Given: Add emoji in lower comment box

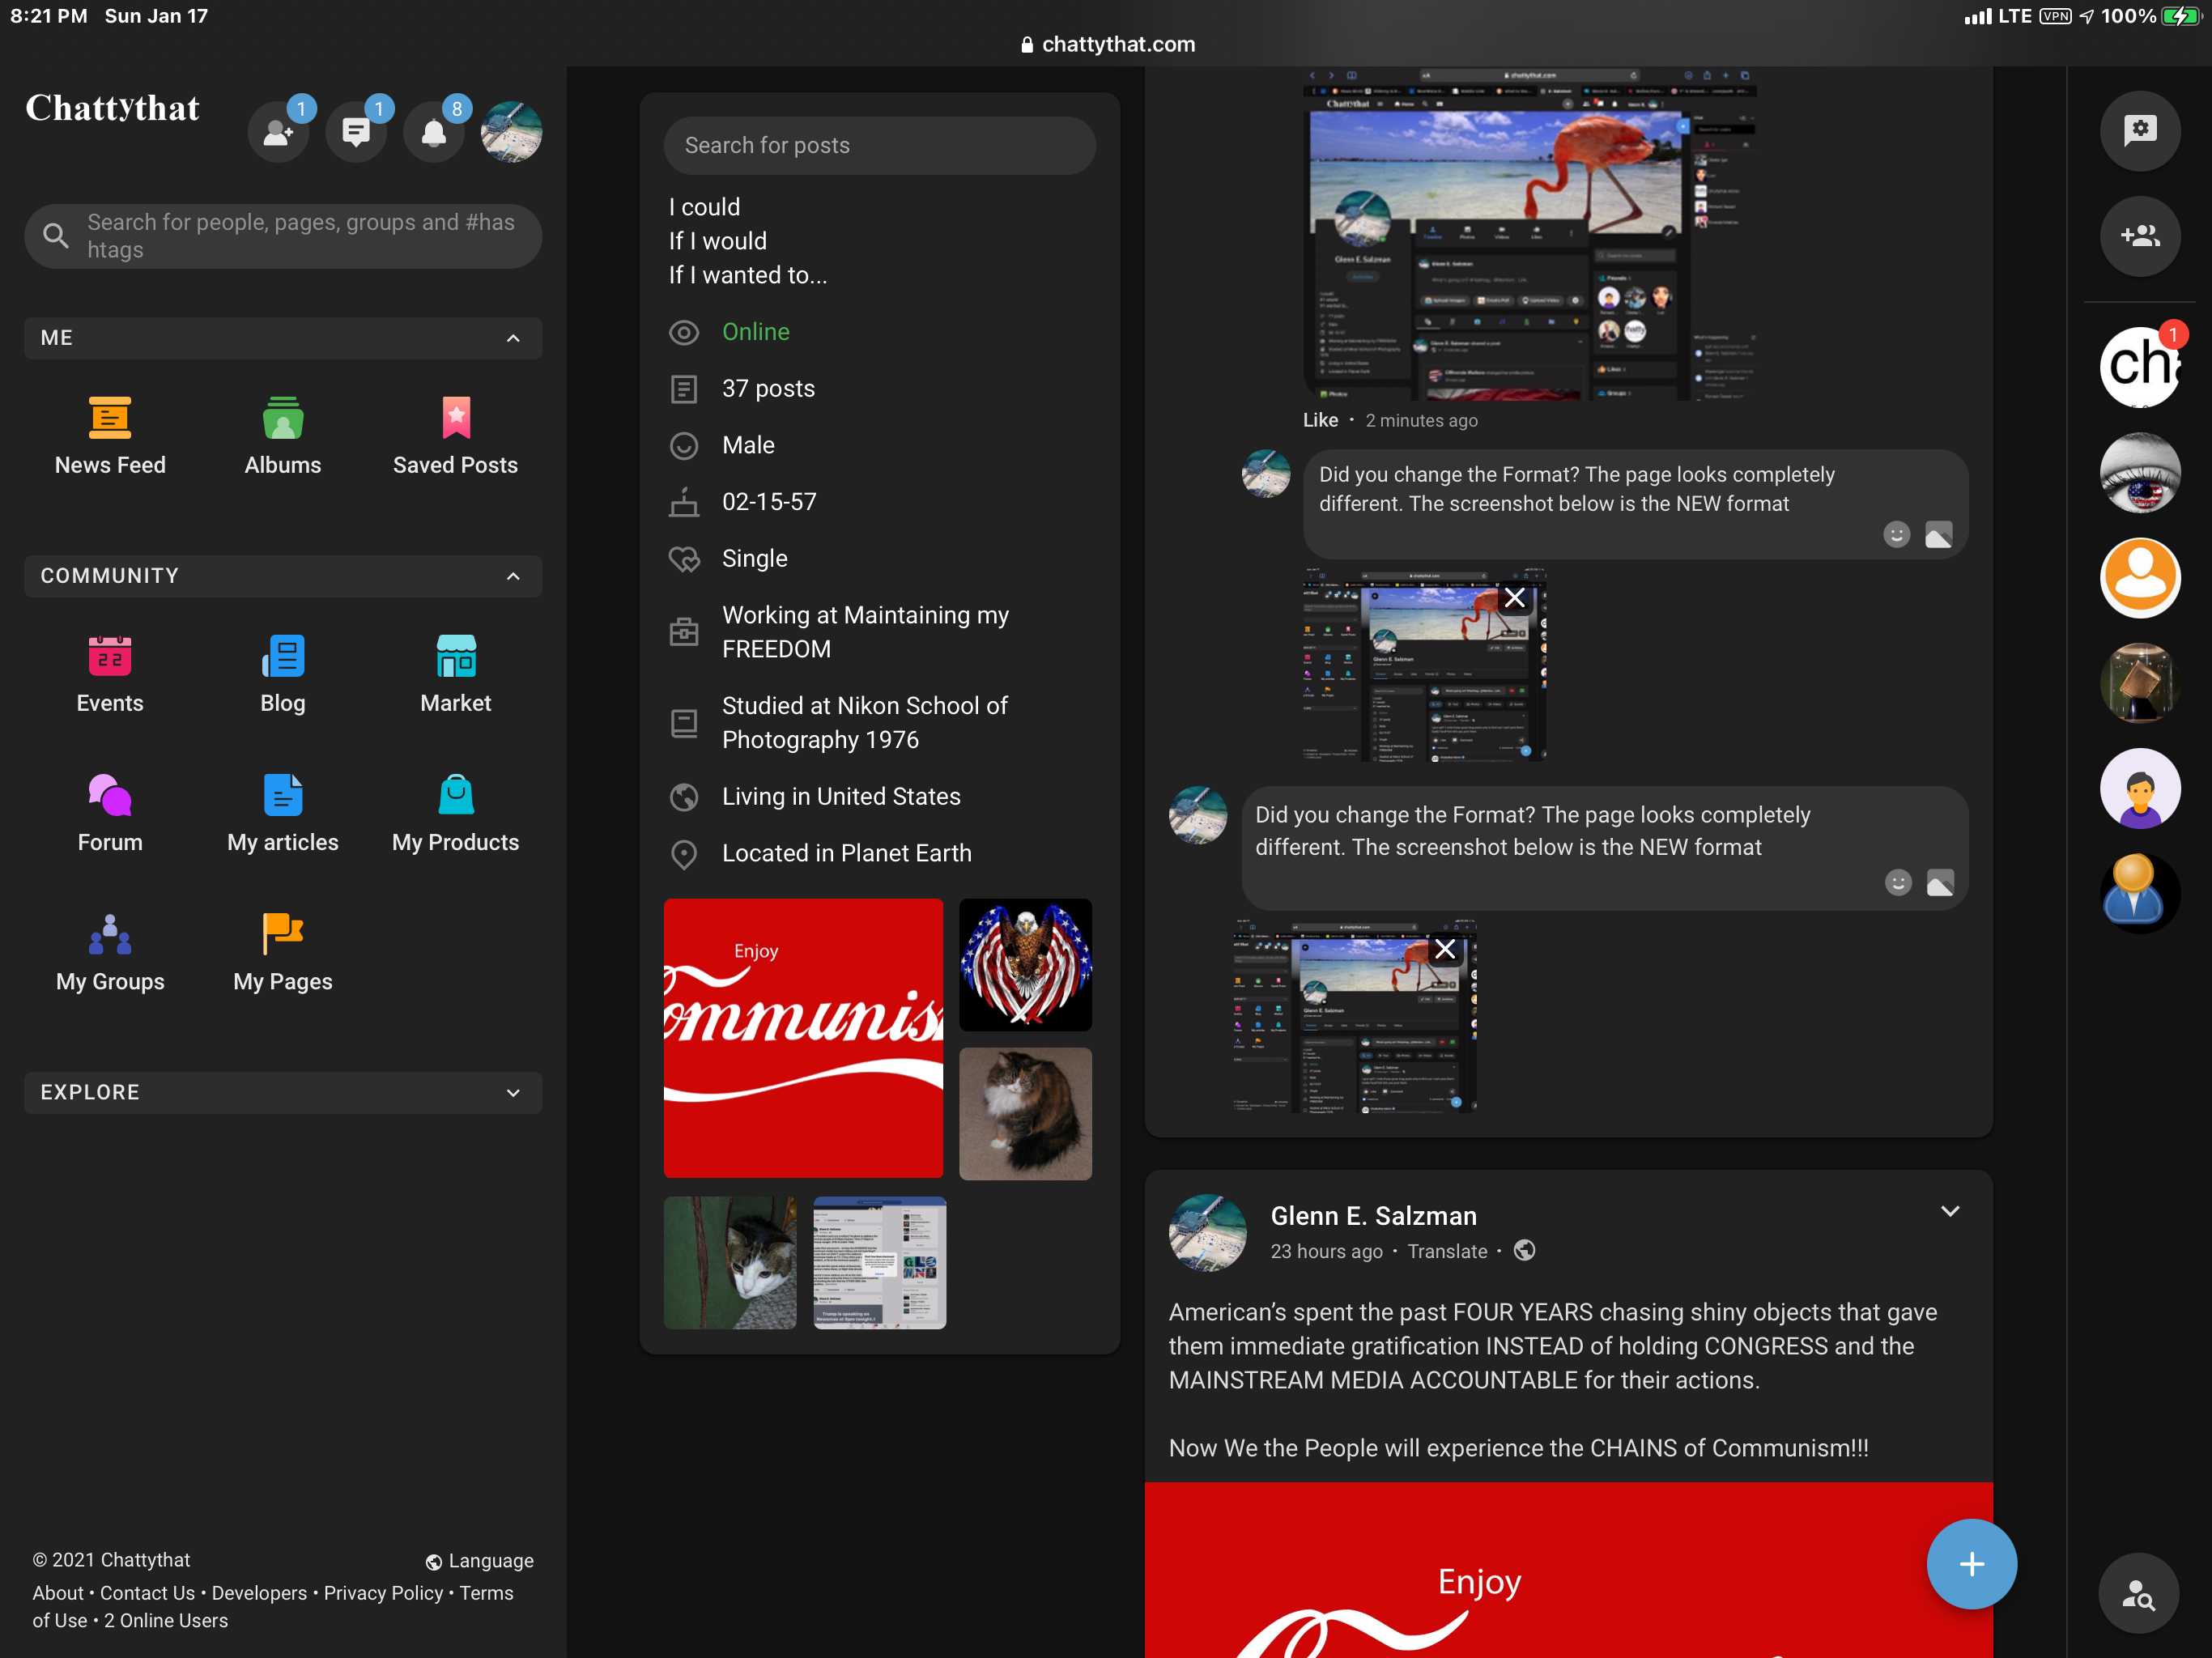Looking at the screenshot, I should tap(1898, 882).
